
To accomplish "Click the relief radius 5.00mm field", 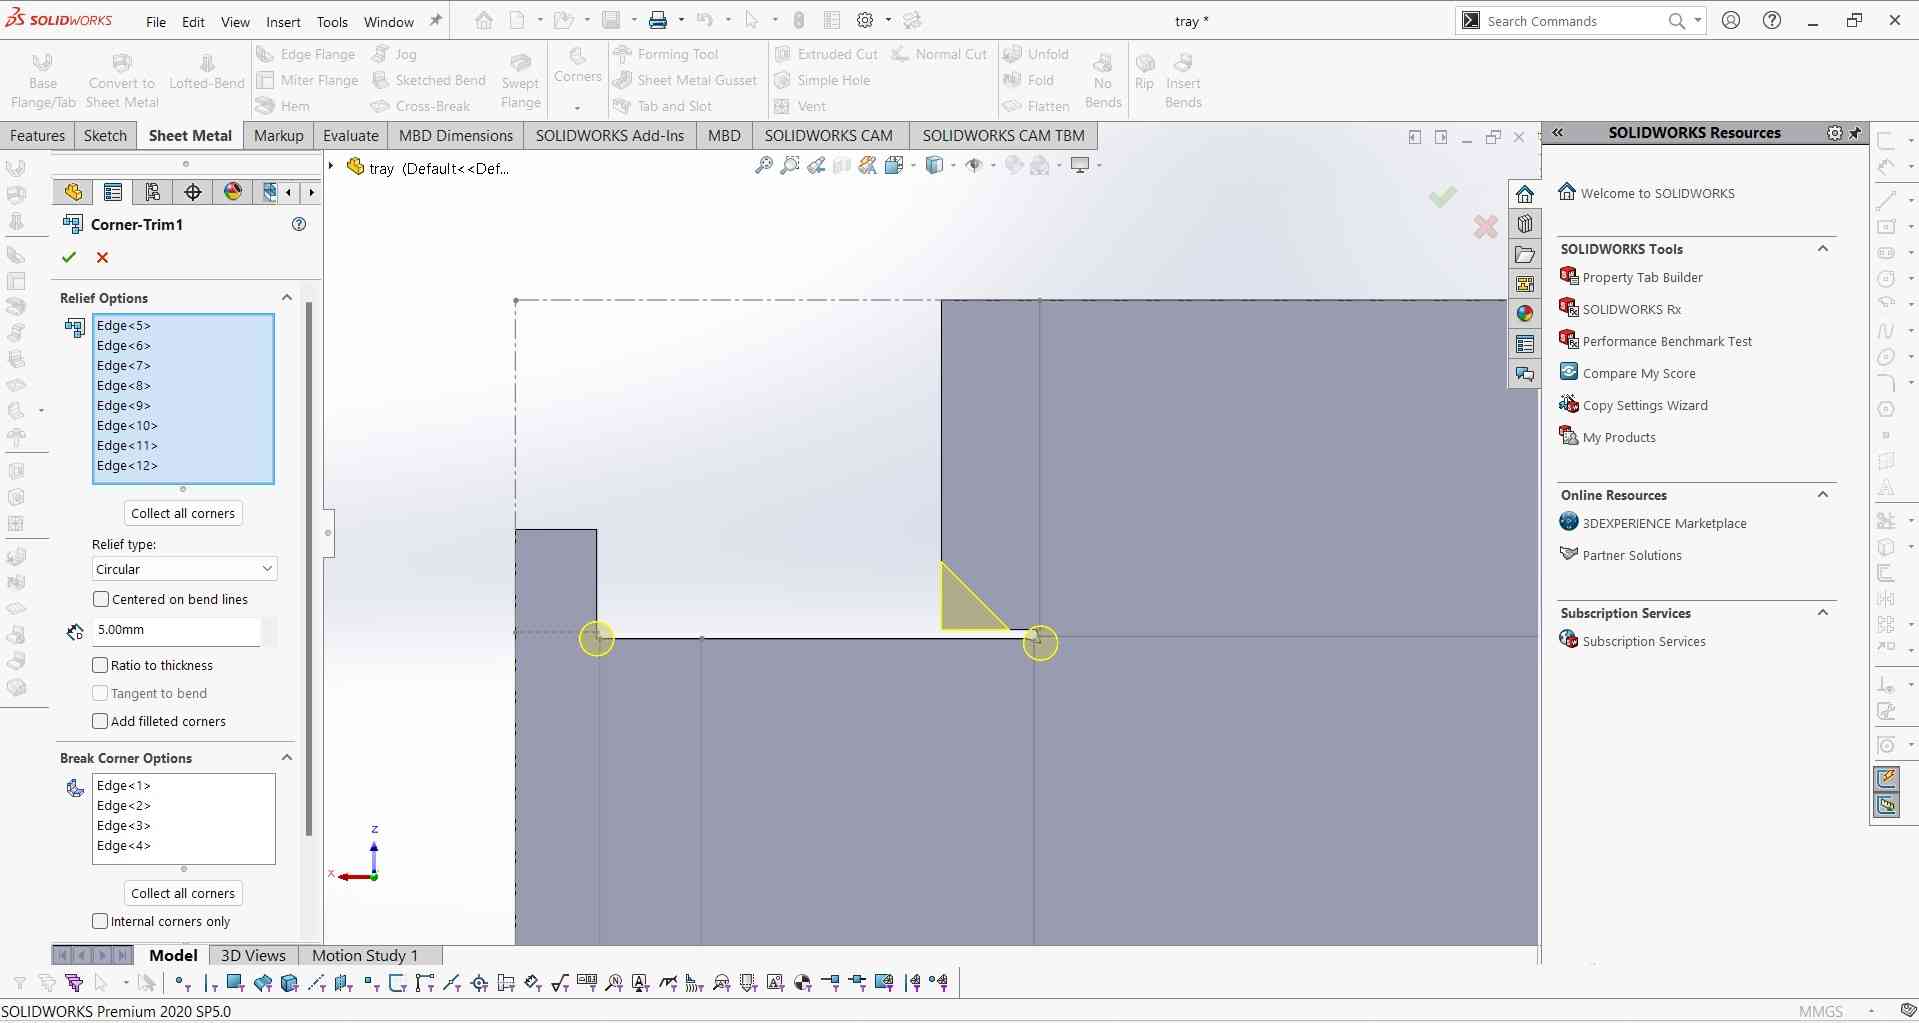I will (177, 630).
